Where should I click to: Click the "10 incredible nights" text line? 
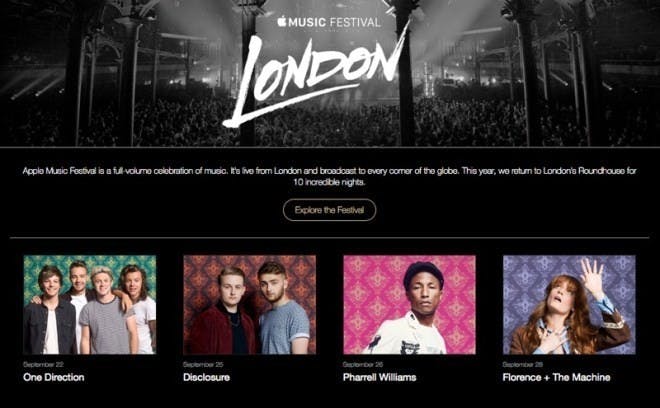coord(329,182)
